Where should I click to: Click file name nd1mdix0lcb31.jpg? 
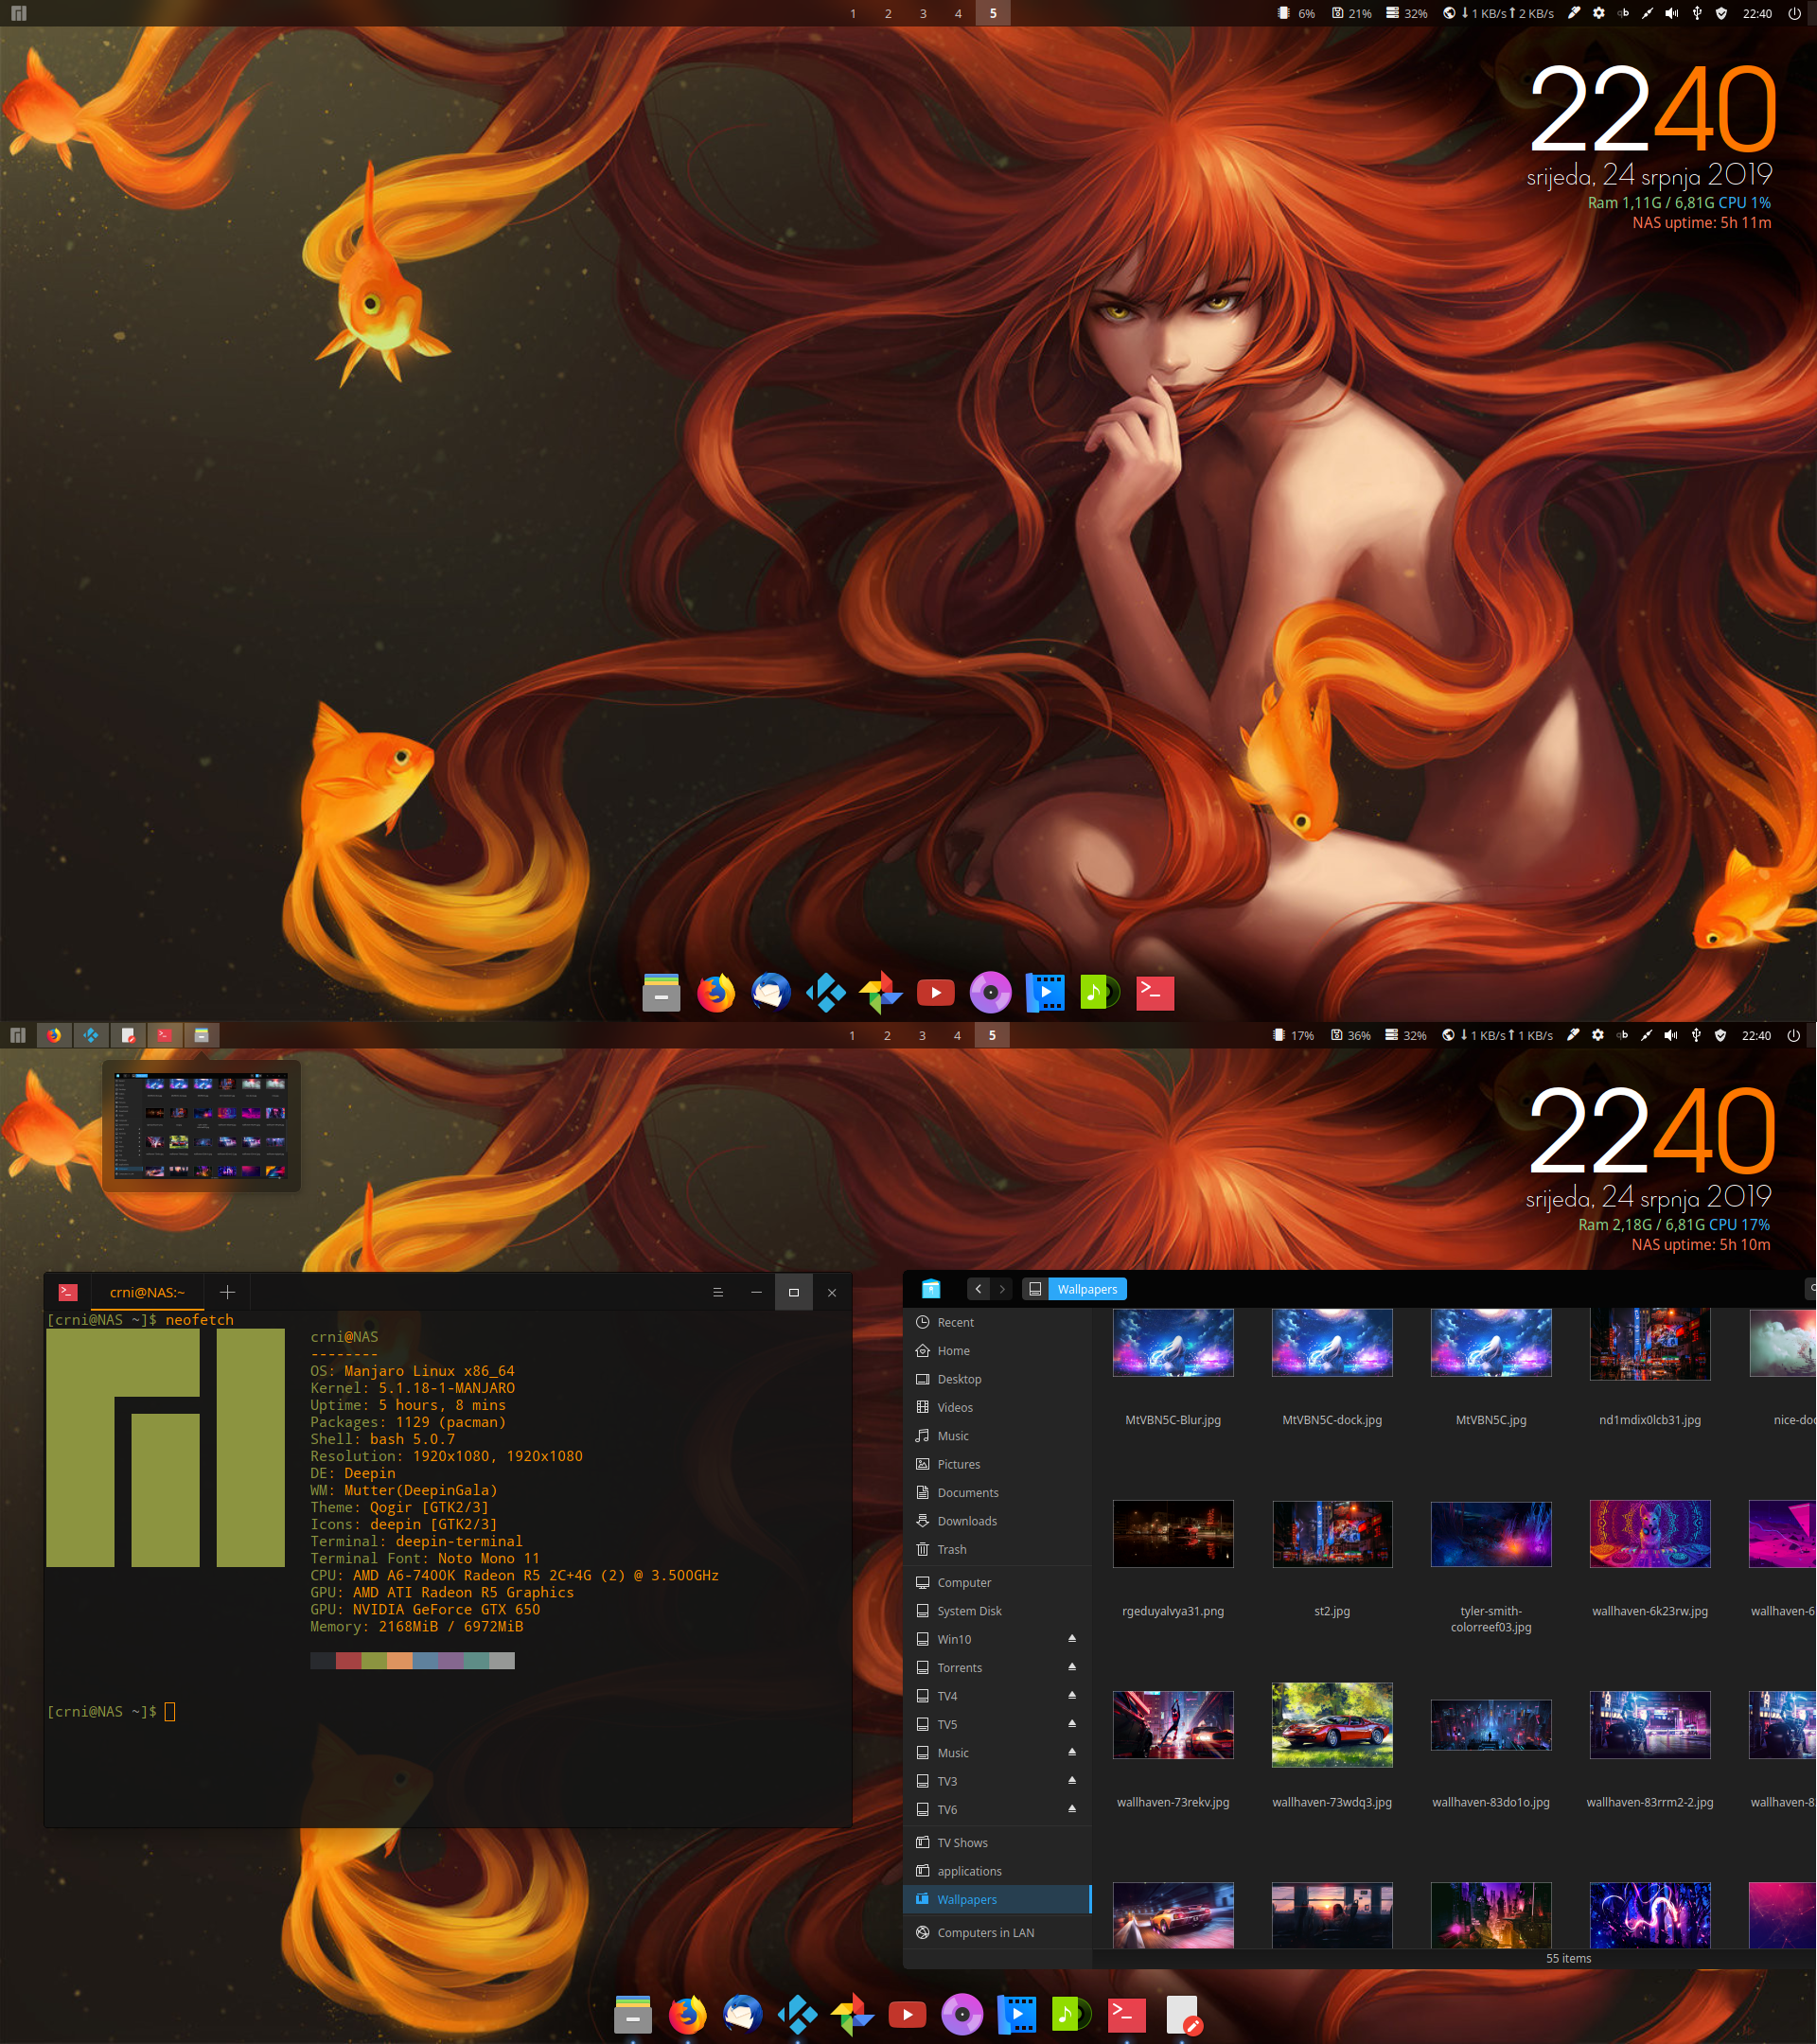click(x=1650, y=1420)
